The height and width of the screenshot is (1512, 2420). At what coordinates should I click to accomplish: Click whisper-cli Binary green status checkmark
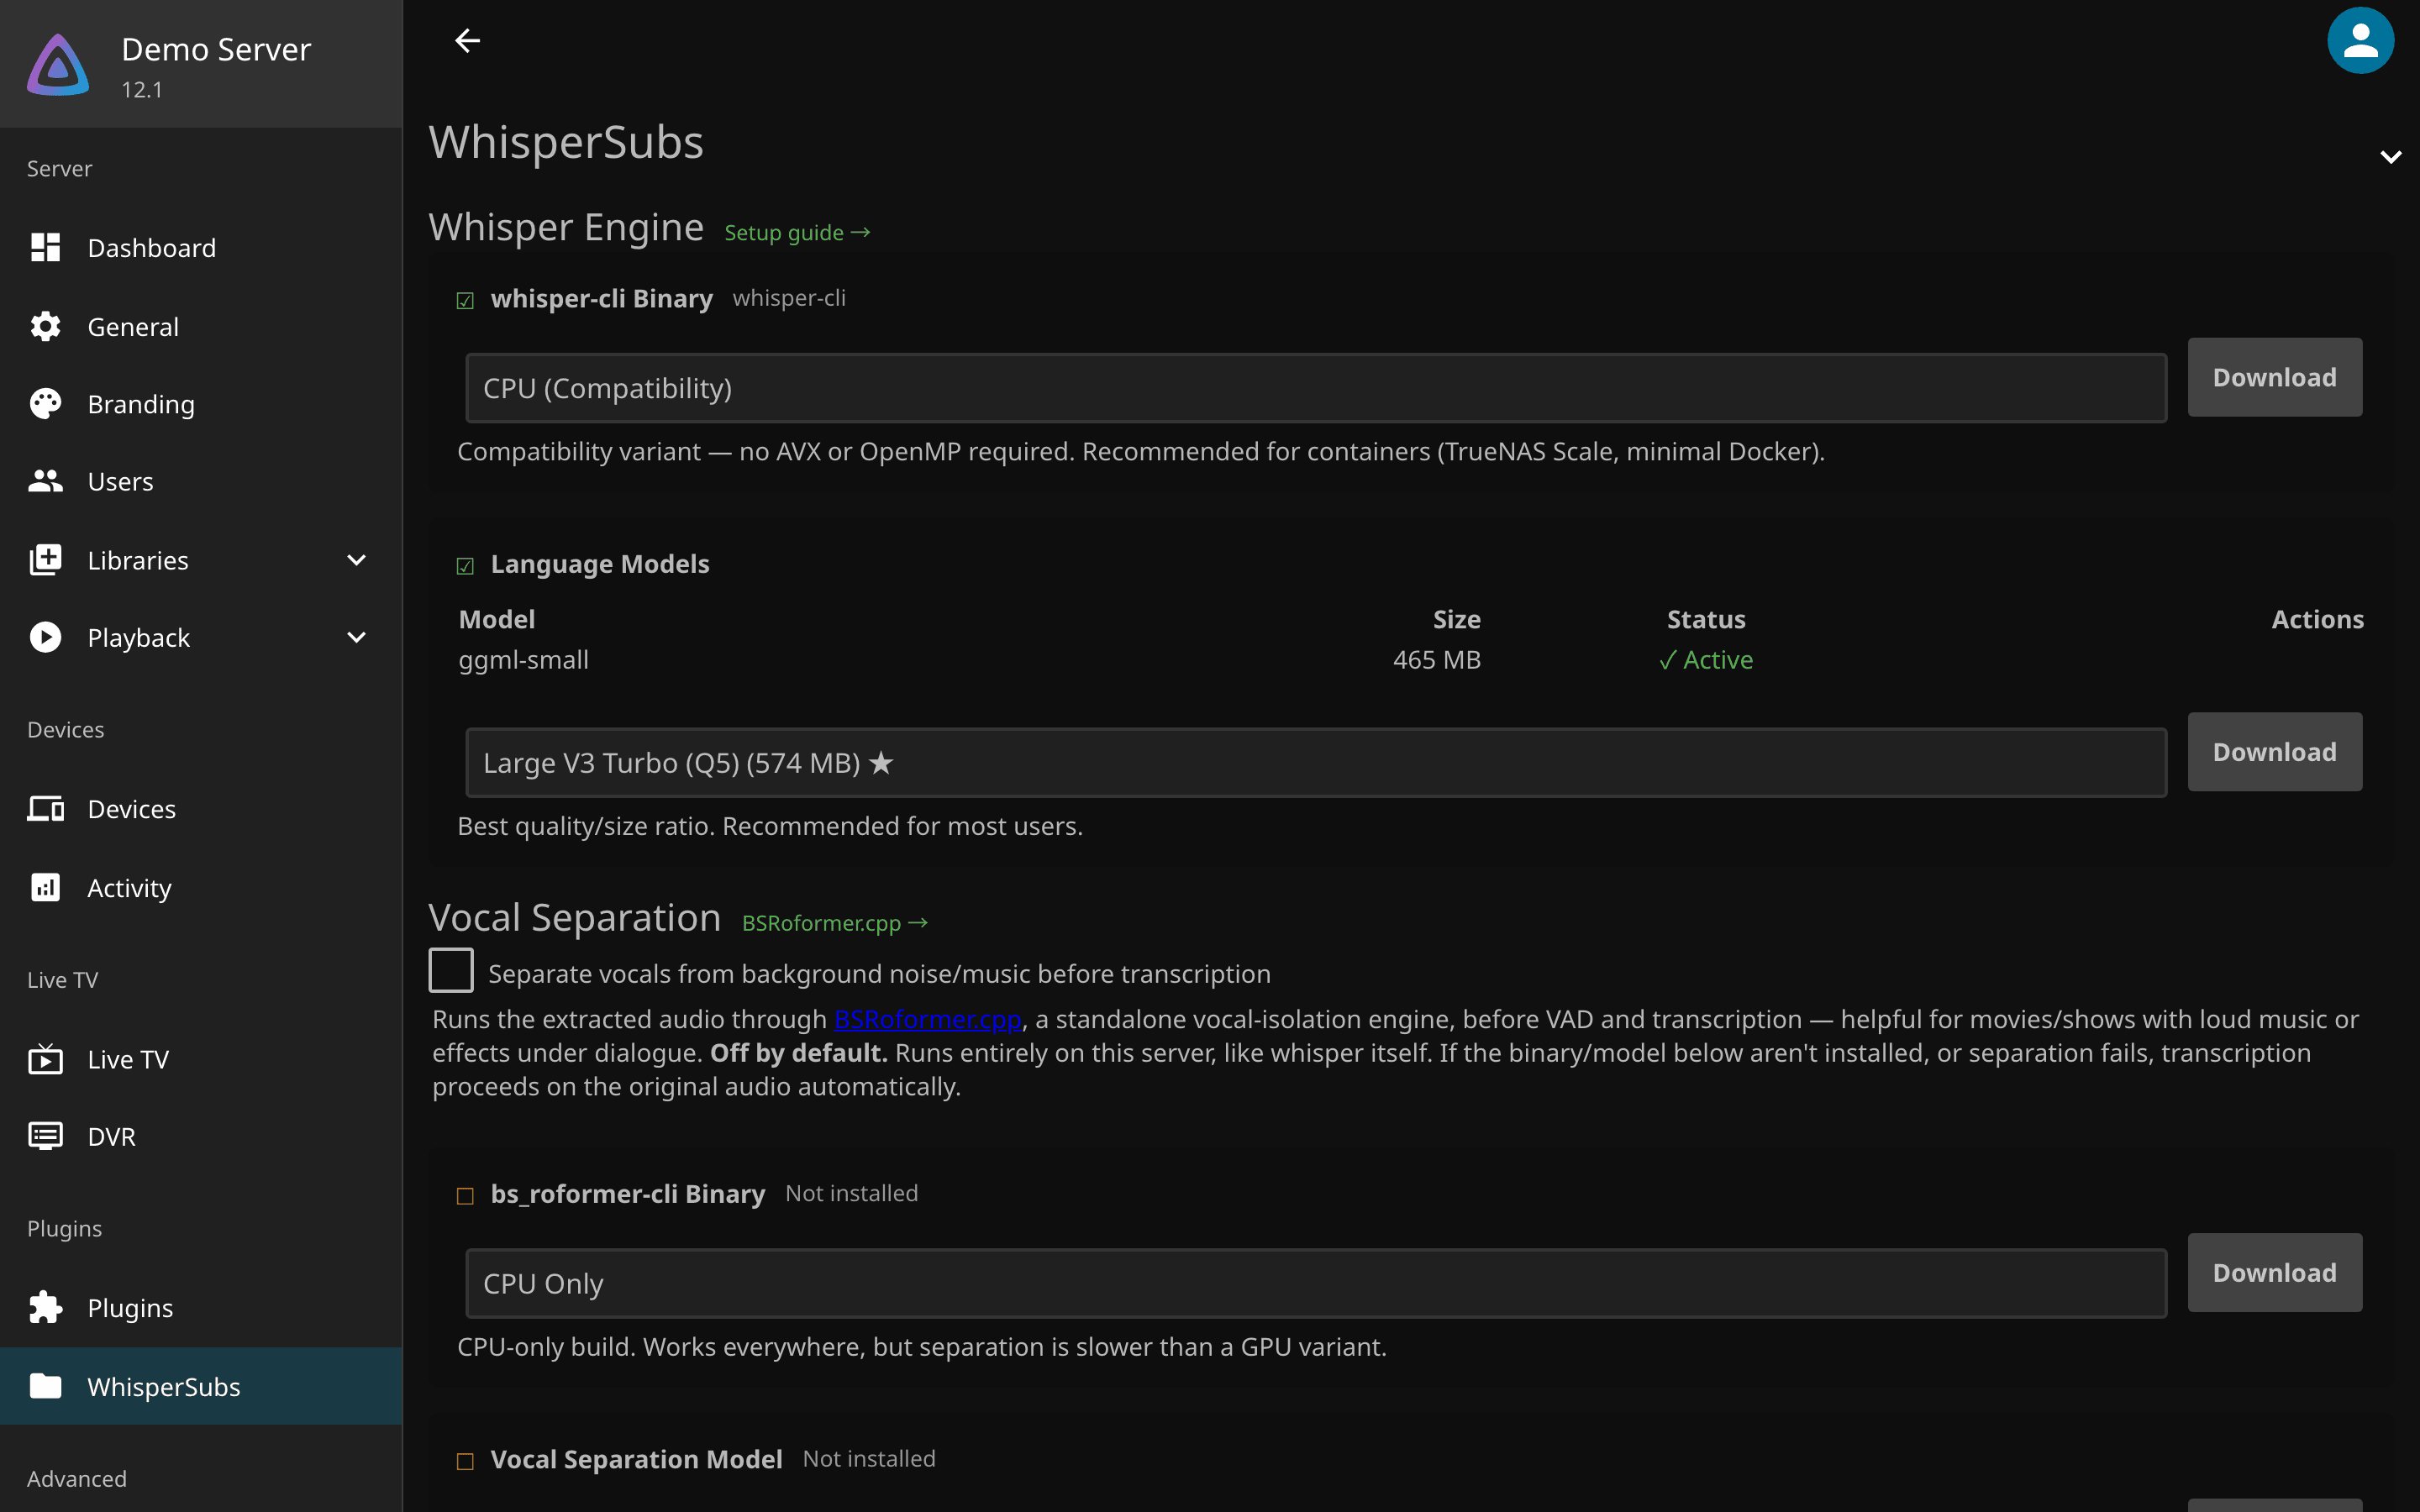[465, 300]
